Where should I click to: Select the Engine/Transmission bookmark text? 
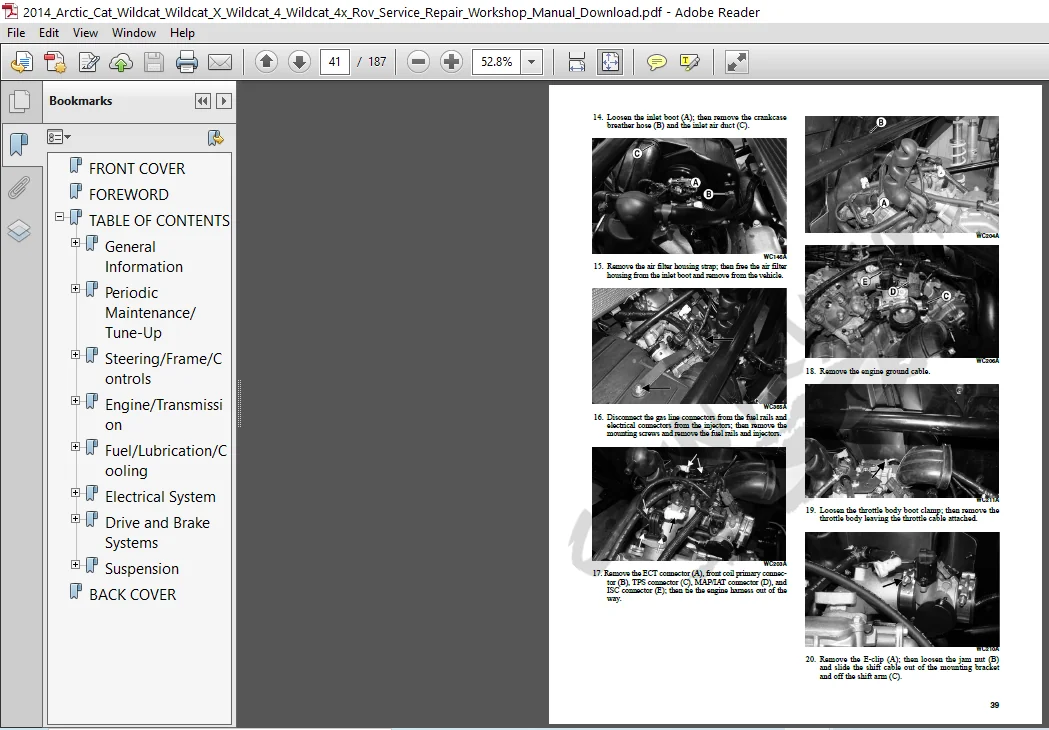point(163,415)
